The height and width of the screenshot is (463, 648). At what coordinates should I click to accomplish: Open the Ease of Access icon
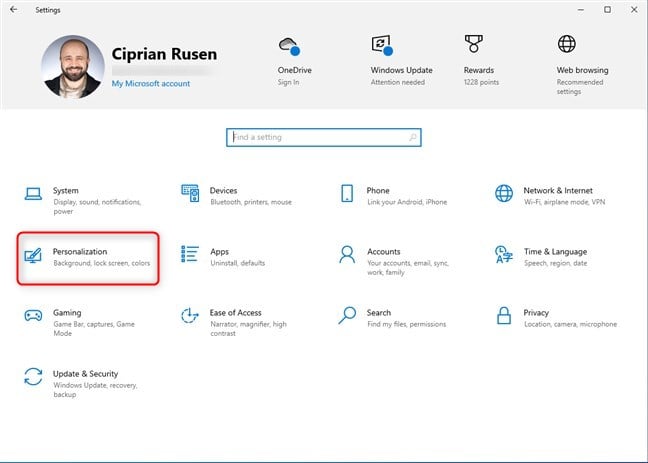190,316
